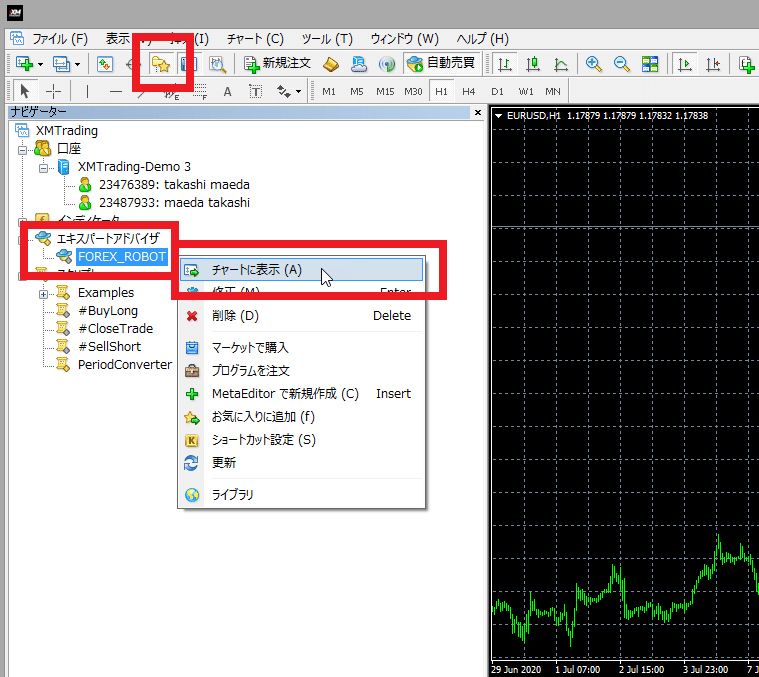The height and width of the screenshot is (677, 759).
Task: Choose プログラムを注文 in context menu
Action: tap(301, 371)
